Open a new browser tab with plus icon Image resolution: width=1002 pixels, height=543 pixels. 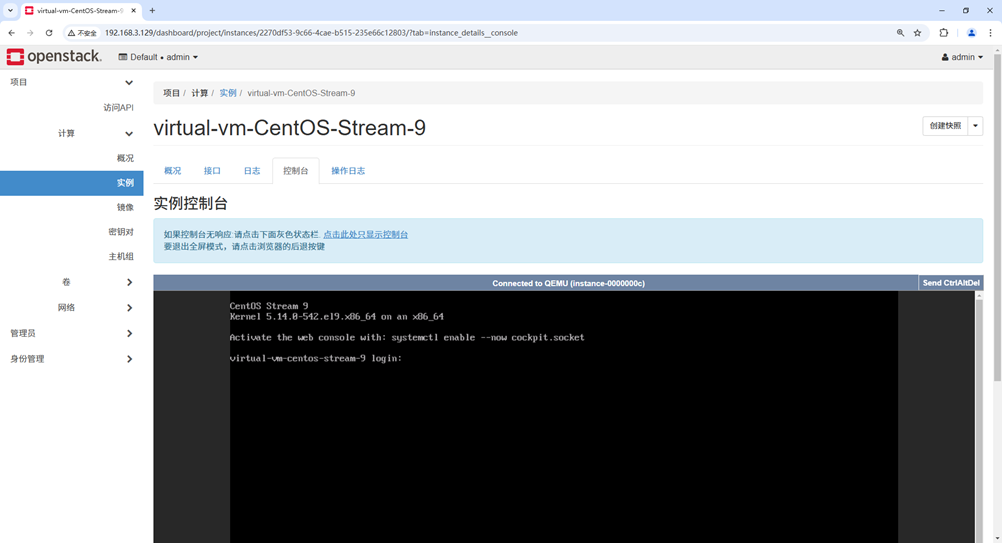coord(152,10)
